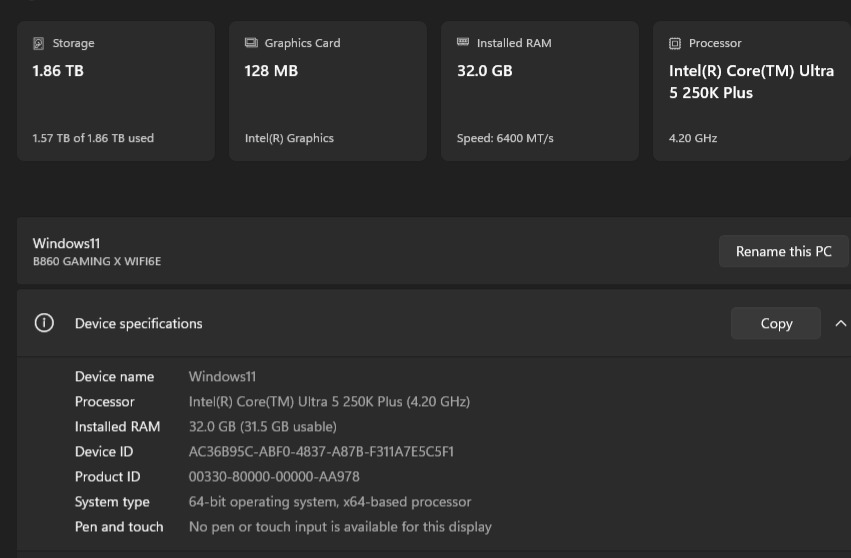Screen dimensions: 851x558
Task: Click the Storage disk icon
Action: 39,43
